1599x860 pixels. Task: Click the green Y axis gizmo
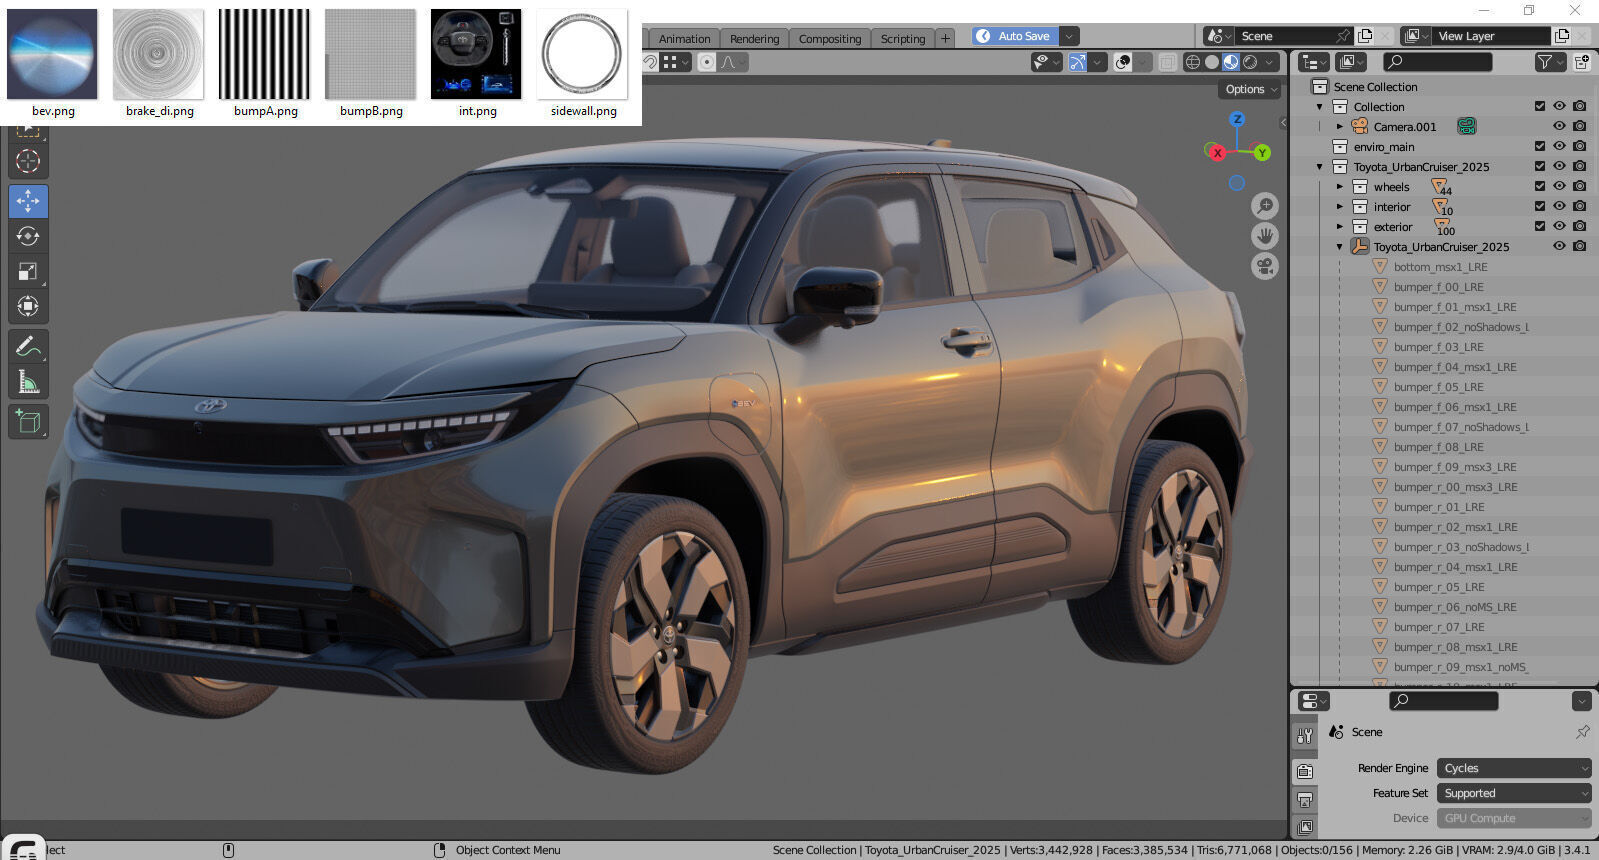(x=1262, y=153)
